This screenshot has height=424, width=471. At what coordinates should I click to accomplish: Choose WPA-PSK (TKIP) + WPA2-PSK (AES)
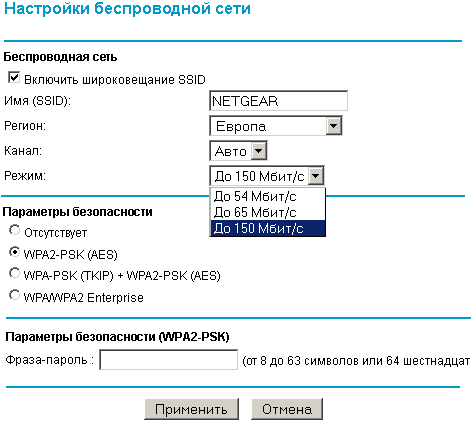coord(14,273)
